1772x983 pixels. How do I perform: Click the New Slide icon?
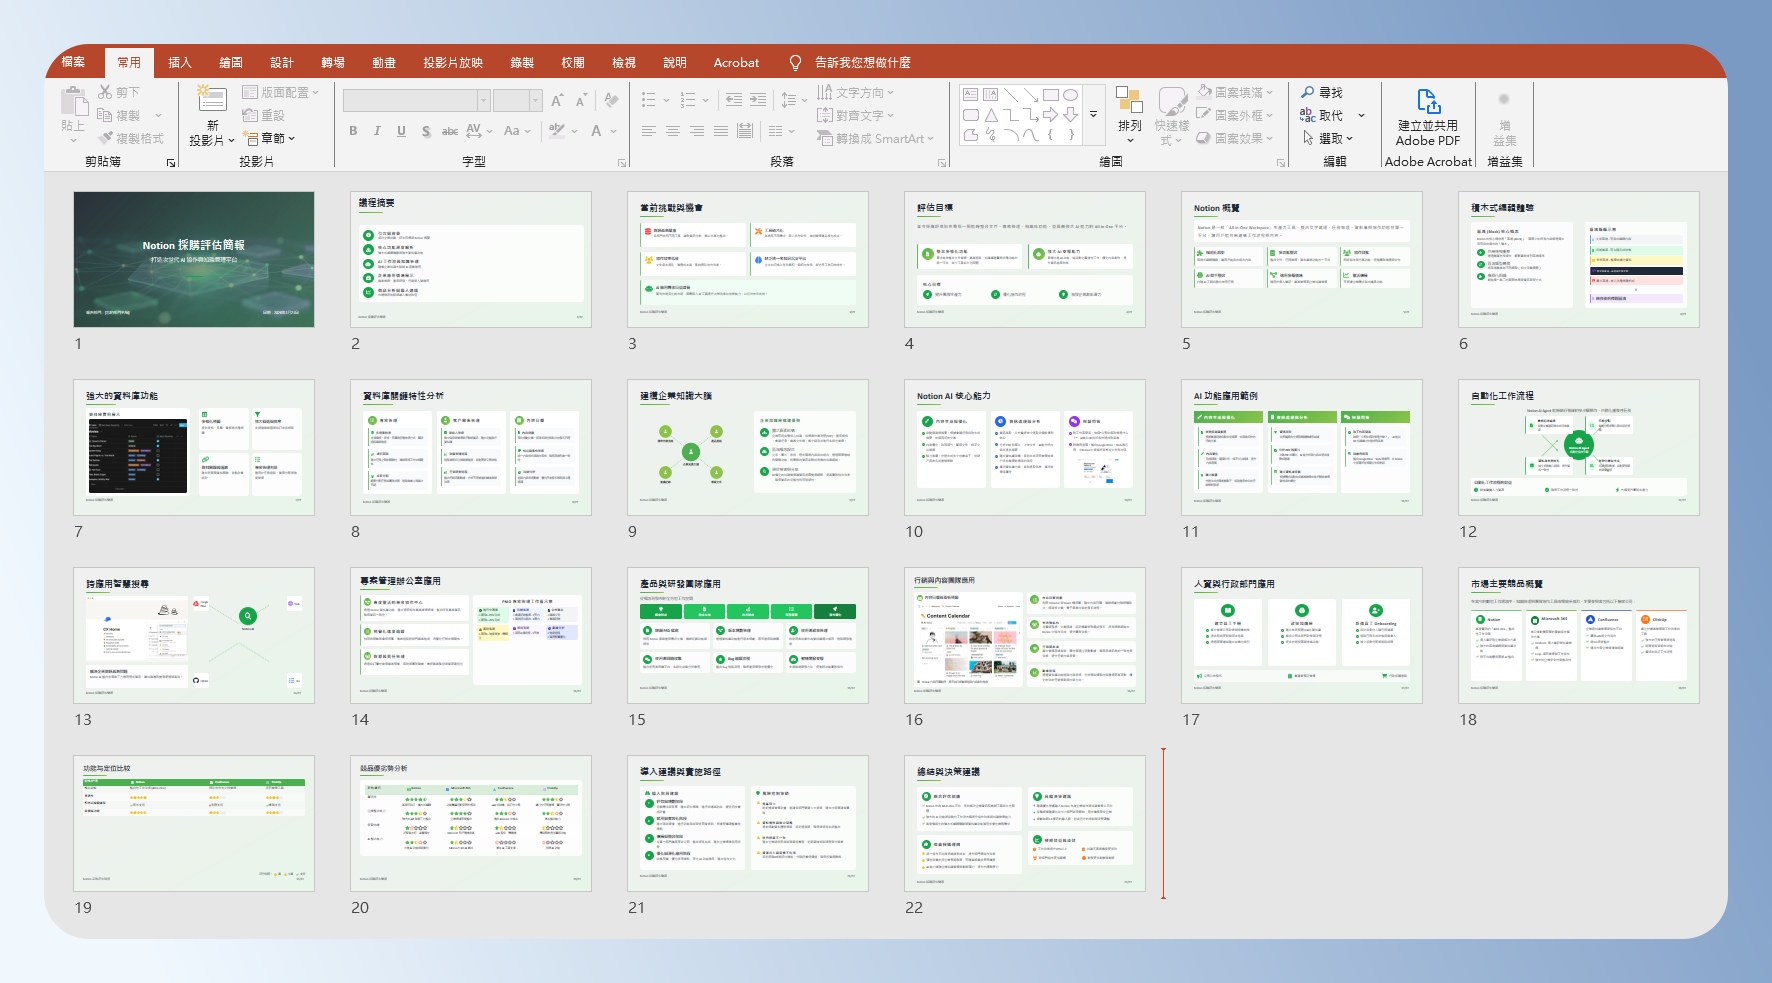click(x=211, y=99)
